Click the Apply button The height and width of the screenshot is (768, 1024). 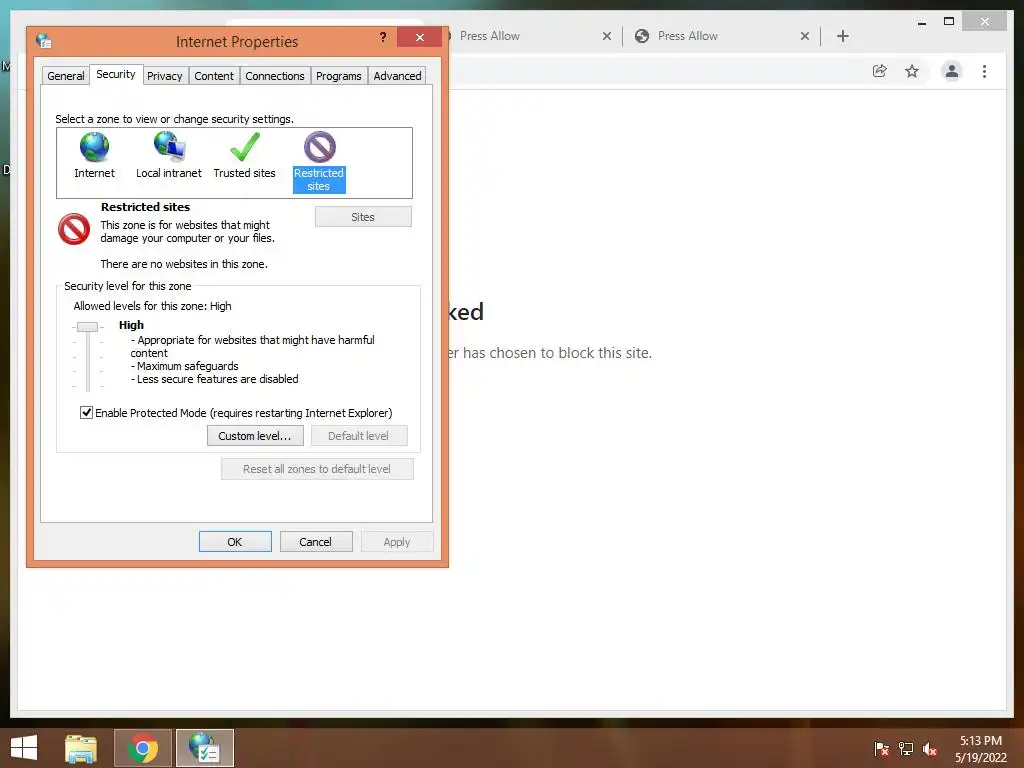pyautogui.click(x=397, y=541)
